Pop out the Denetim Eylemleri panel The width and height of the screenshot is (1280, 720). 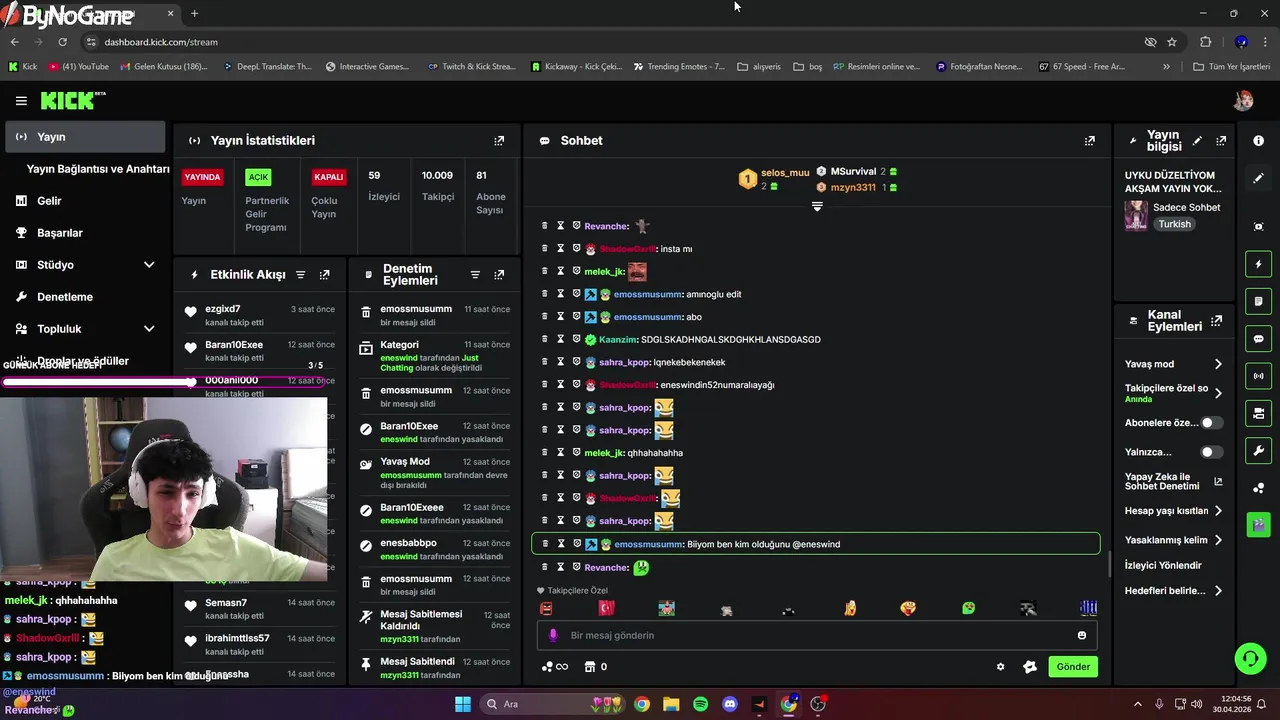(x=499, y=274)
